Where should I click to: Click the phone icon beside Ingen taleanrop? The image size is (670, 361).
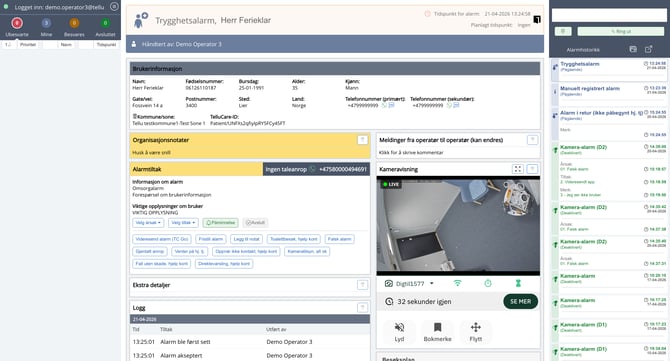(313, 169)
